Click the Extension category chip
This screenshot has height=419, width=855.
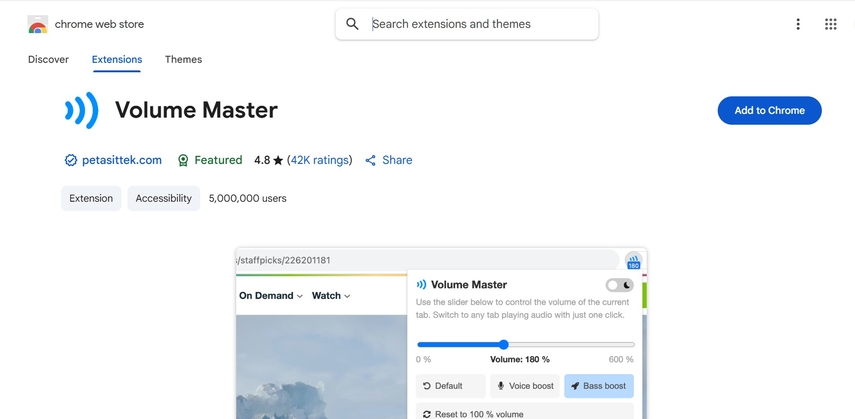(x=91, y=199)
